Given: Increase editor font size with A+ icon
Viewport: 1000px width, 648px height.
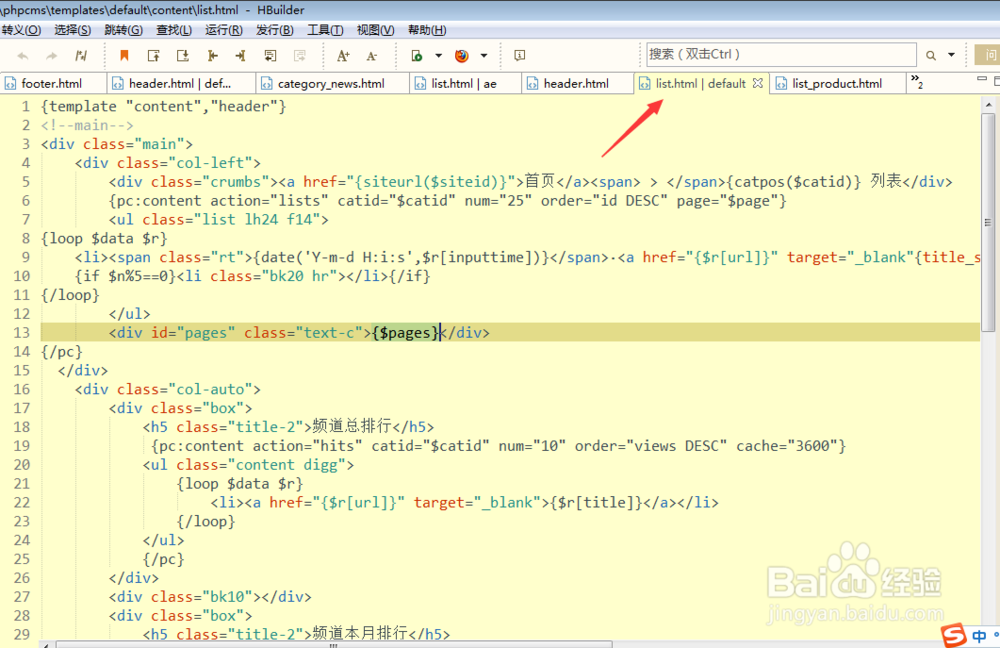Looking at the screenshot, I should point(342,56).
